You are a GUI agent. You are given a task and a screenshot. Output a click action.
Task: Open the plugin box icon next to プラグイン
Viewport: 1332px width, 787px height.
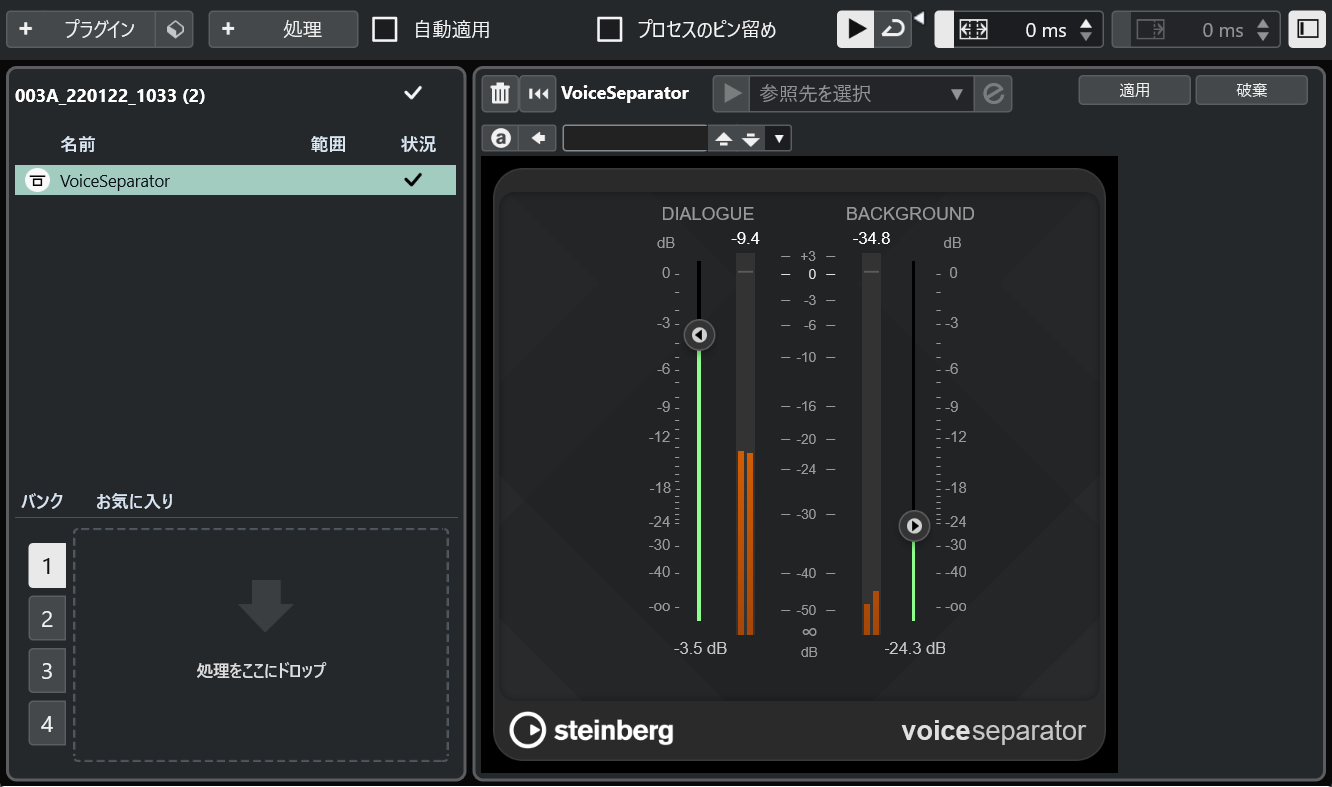[x=175, y=30]
